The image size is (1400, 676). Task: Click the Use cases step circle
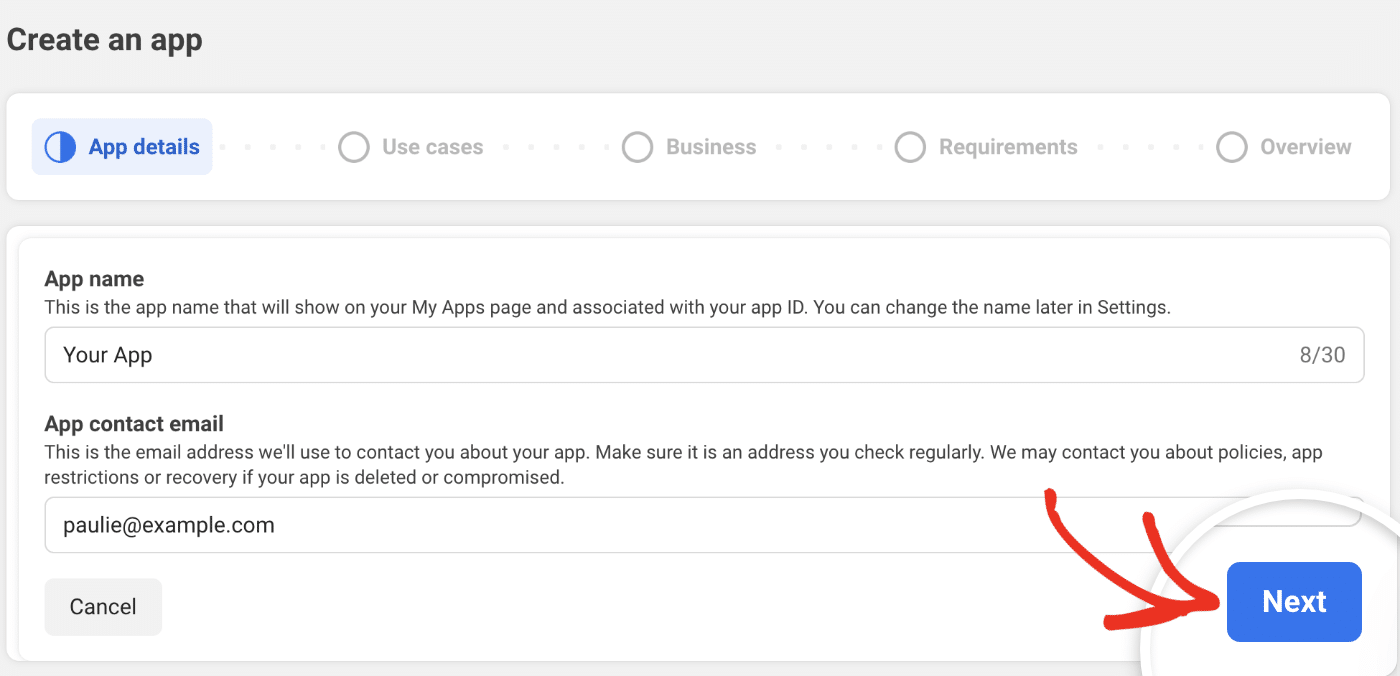[x=354, y=146]
